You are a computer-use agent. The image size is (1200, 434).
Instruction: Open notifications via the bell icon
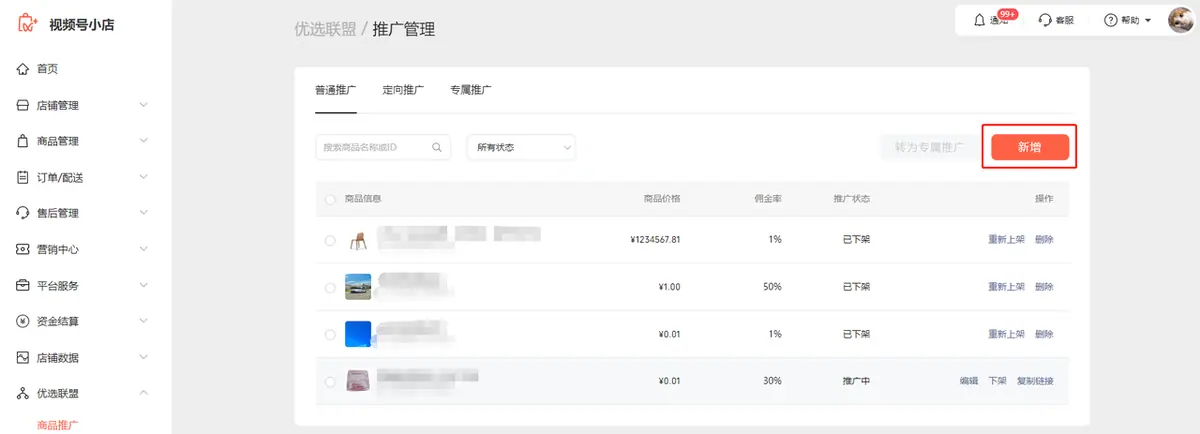point(979,20)
